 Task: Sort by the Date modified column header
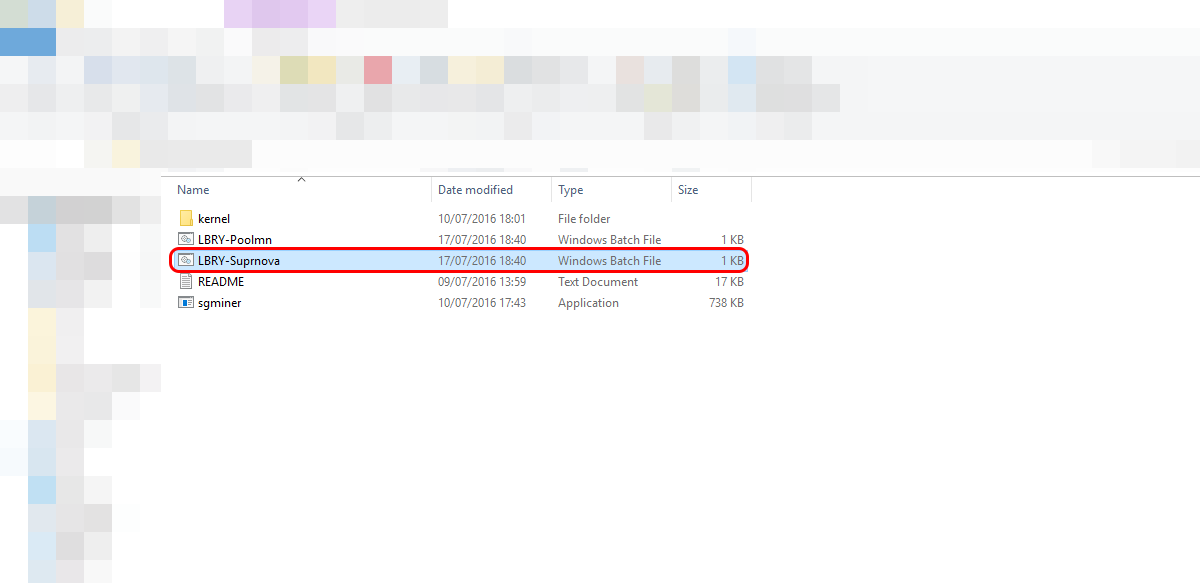point(475,190)
